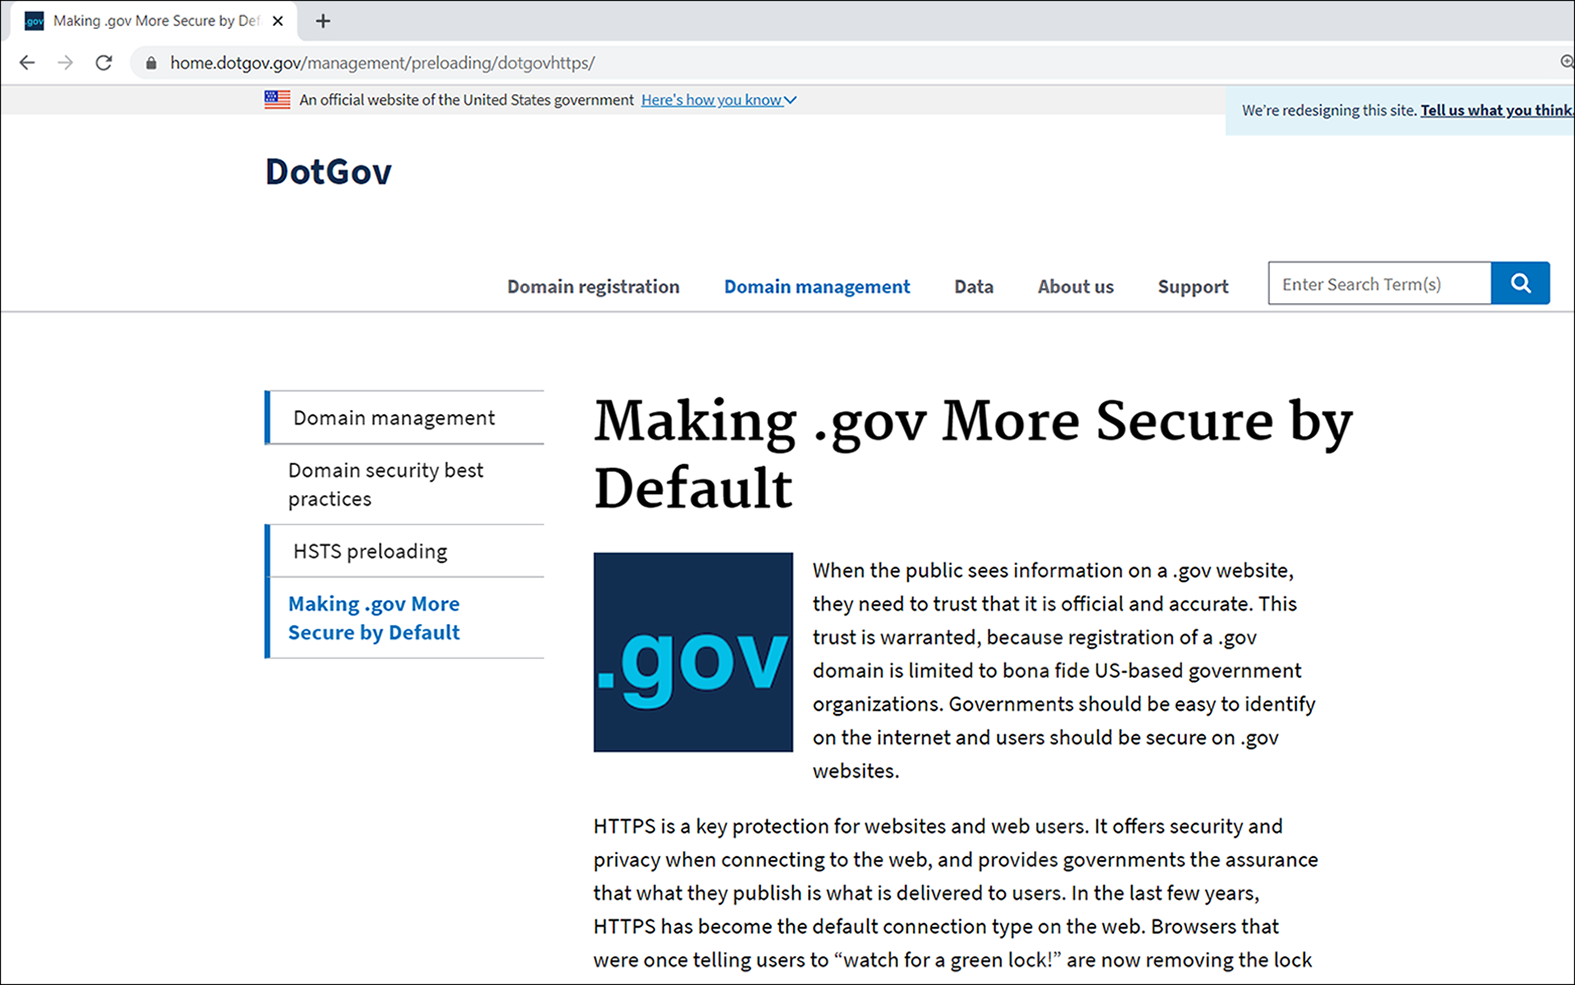The height and width of the screenshot is (985, 1575).
Task: Focus the Enter Search Term(s) field
Action: pos(1379,283)
